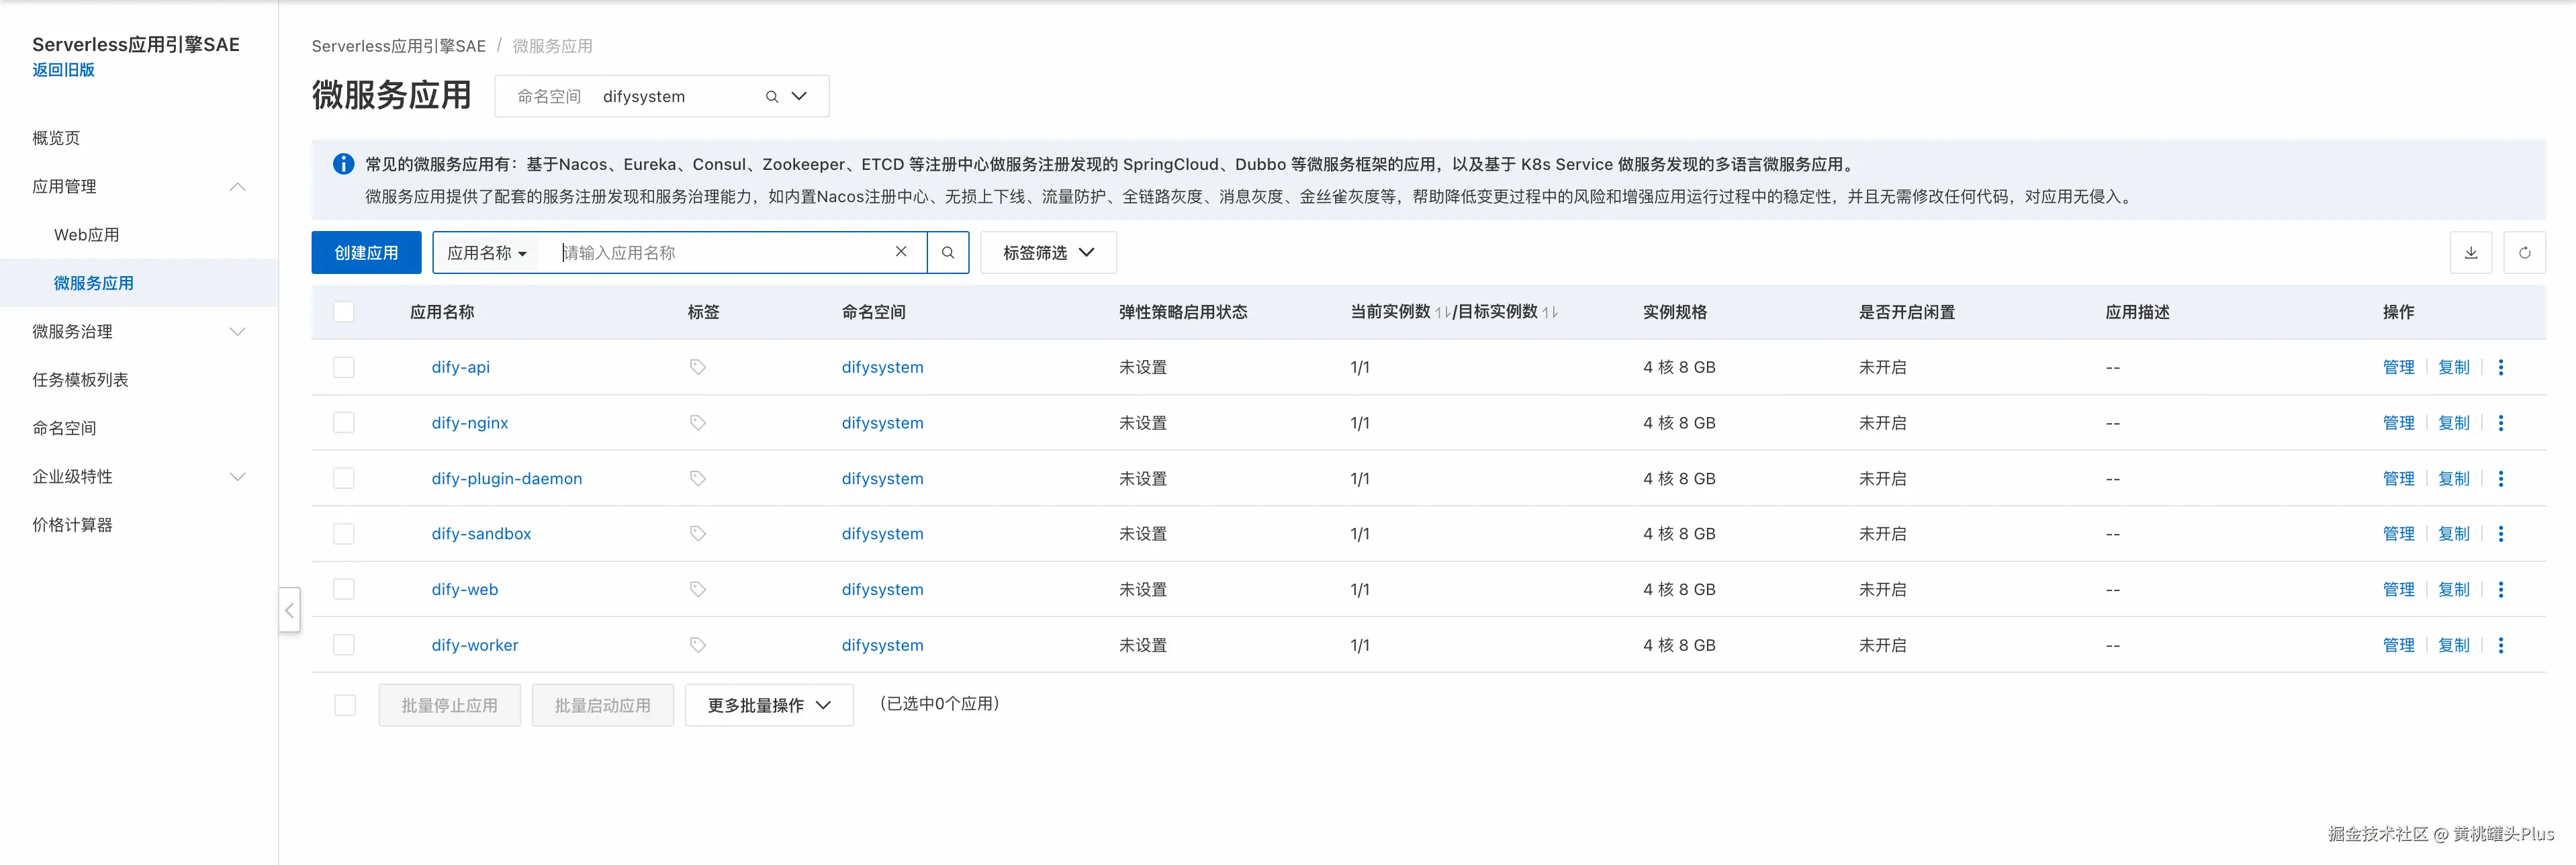Open more actions menu for dify-nginx row
Screen dimensions: 2576x865
tap(2500, 423)
